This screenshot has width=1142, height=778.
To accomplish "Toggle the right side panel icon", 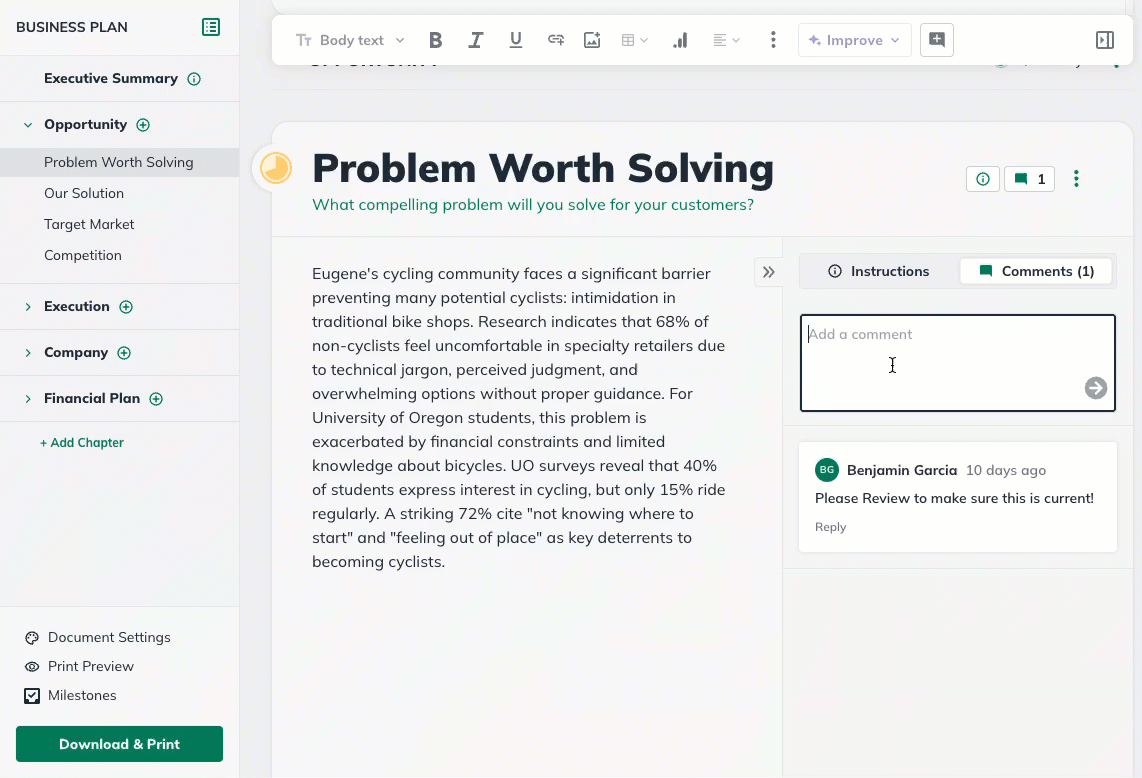I will point(1105,40).
